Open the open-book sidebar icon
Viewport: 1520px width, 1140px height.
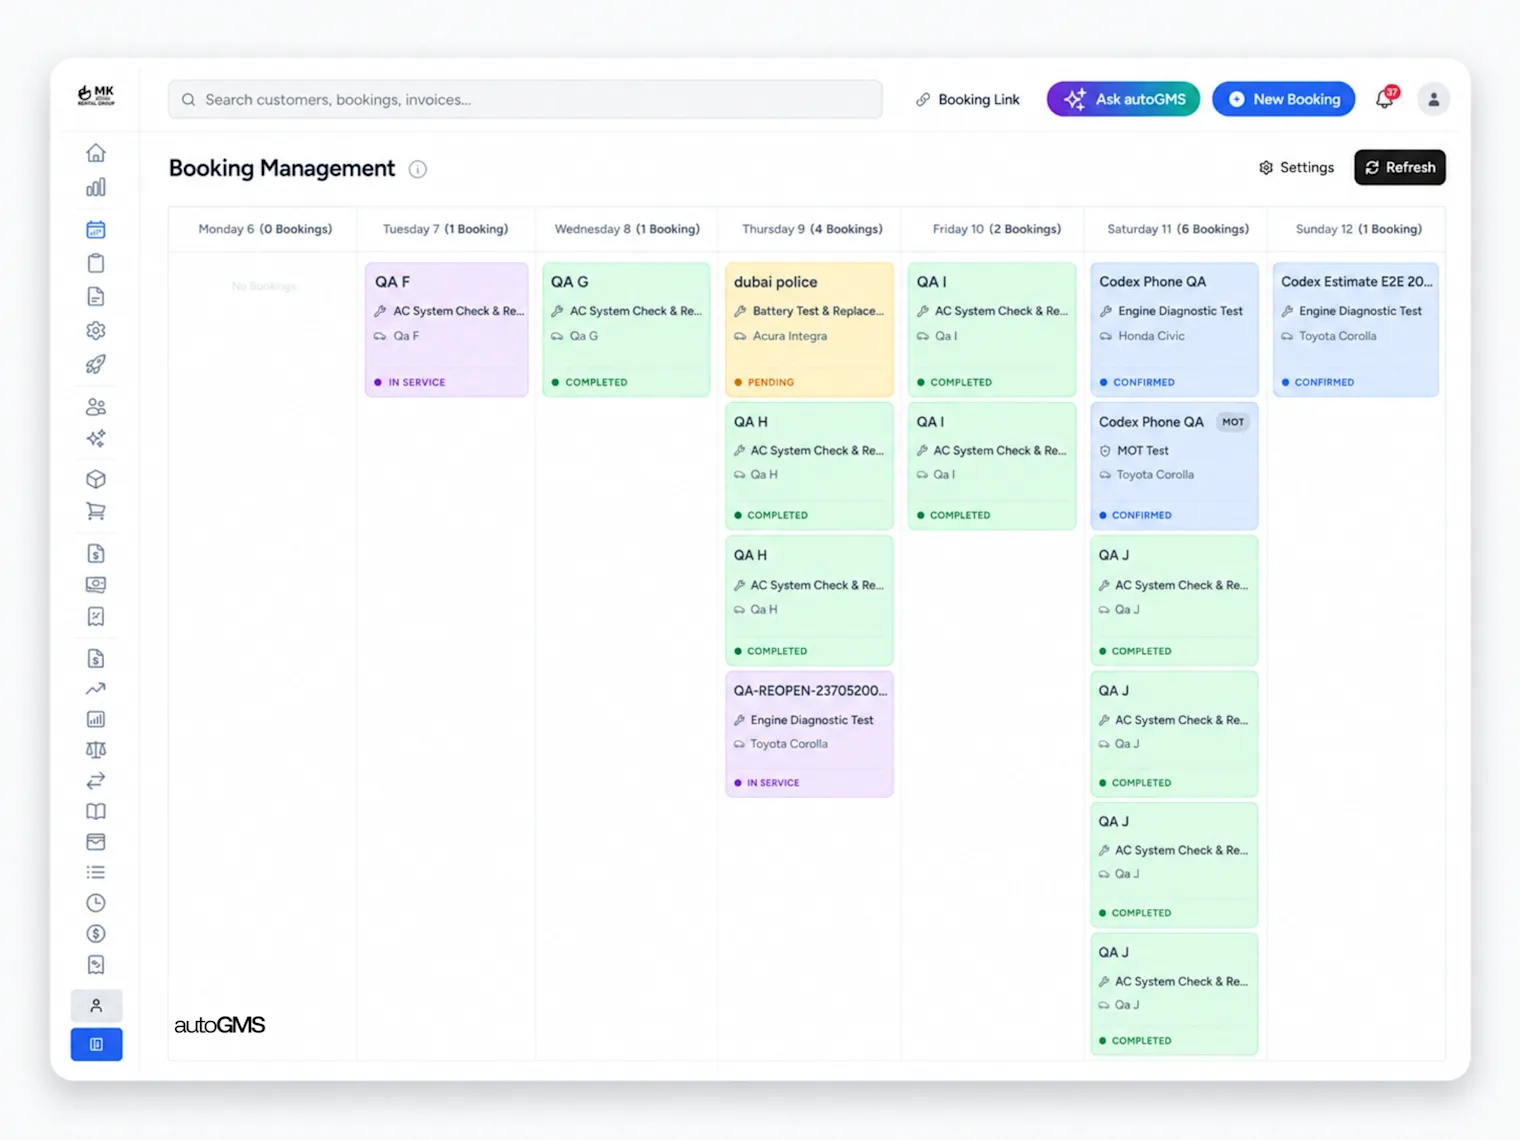click(x=96, y=811)
